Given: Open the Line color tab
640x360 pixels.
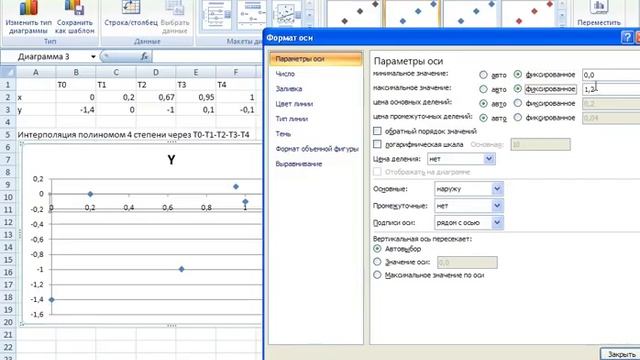Looking at the screenshot, I should [x=294, y=104].
